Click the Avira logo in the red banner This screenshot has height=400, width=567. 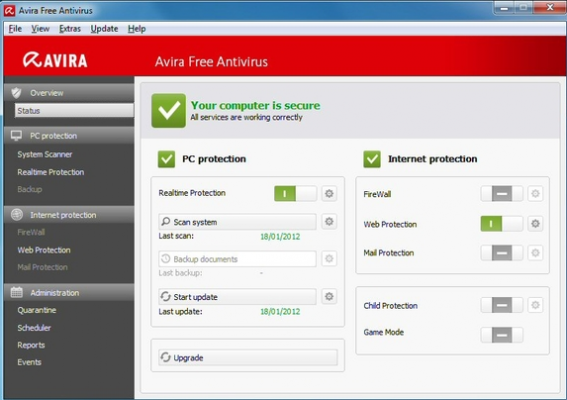(x=55, y=60)
